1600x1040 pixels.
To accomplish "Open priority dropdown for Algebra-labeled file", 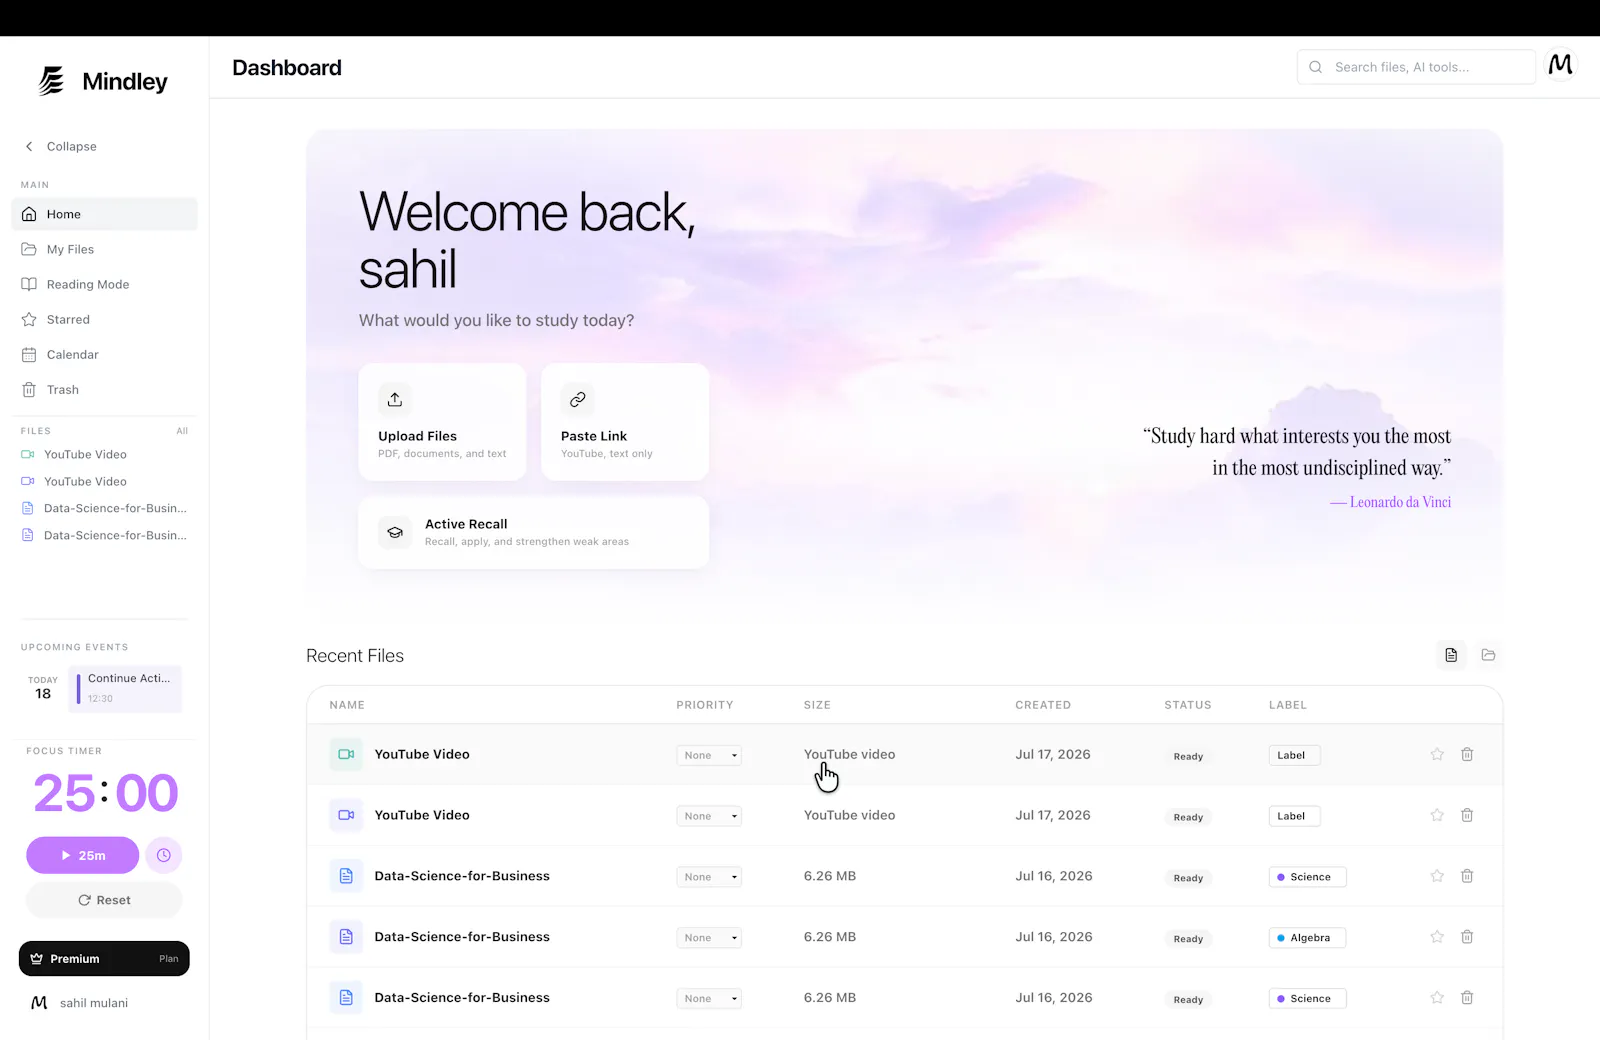I will pyautogui.click(x=709, y=938).
